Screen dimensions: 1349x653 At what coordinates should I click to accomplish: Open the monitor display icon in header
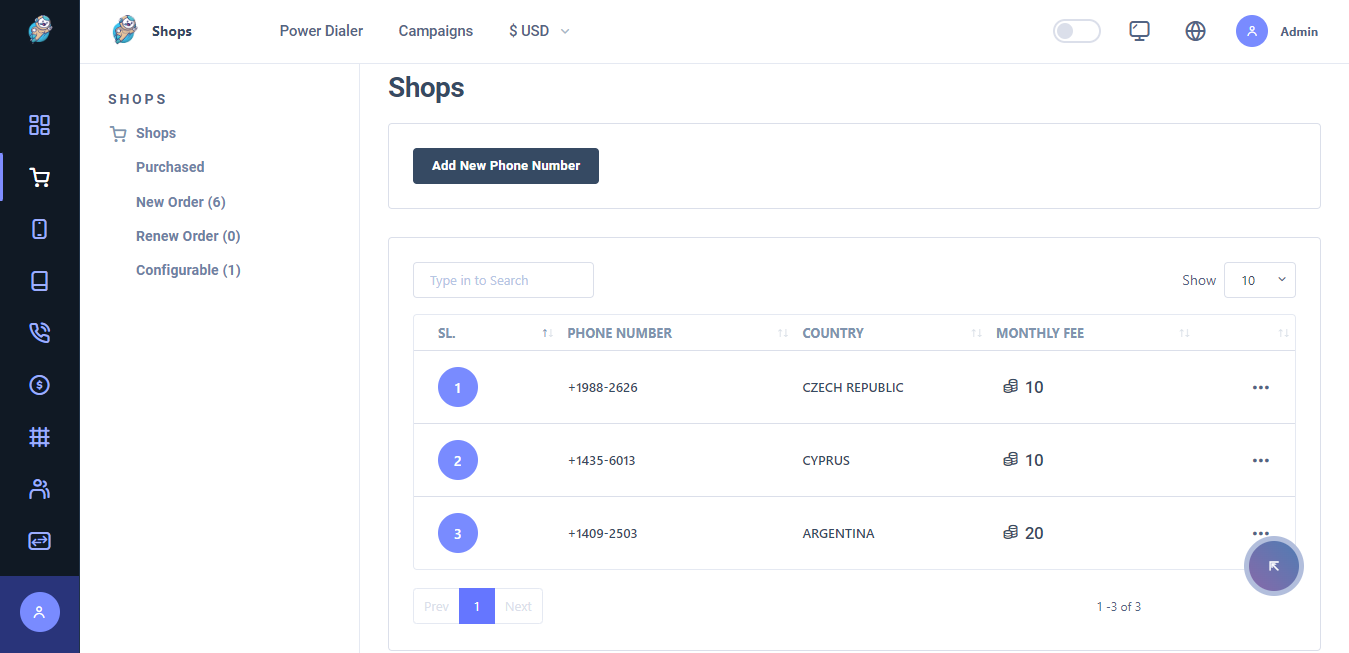(1139, 31)
